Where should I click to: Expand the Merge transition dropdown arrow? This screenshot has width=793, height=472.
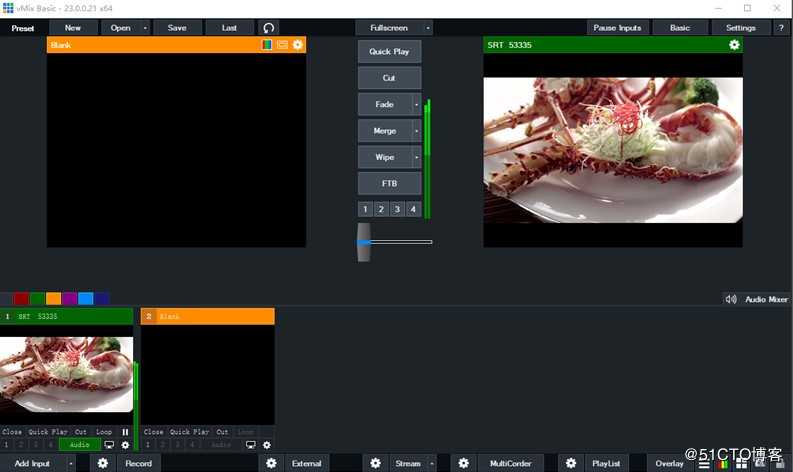[x=416, y=131]
